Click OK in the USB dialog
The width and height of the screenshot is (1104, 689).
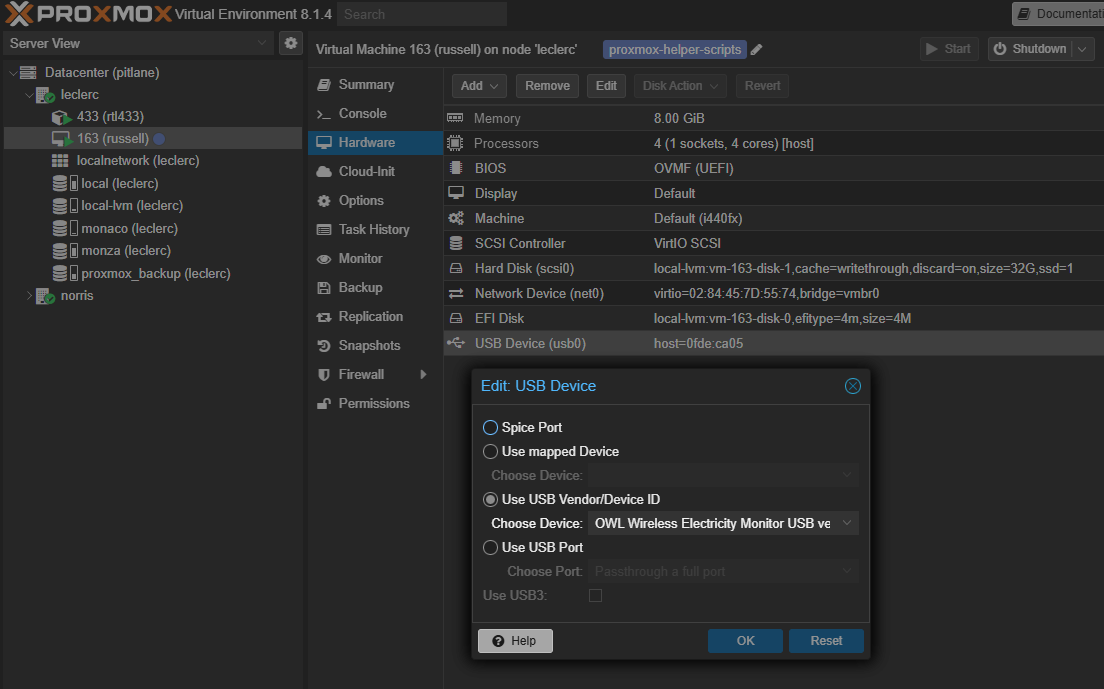[745, 640]
